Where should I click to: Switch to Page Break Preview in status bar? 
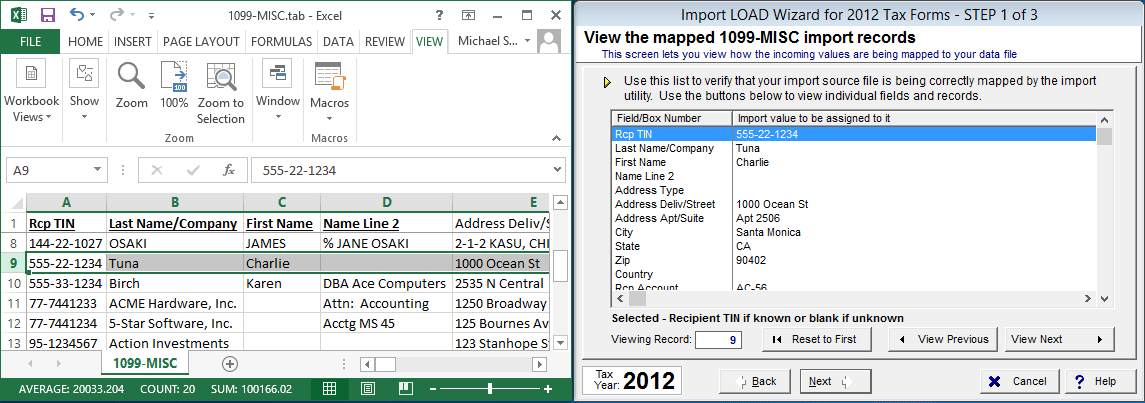pyautogui.click(x=407, y=388)
